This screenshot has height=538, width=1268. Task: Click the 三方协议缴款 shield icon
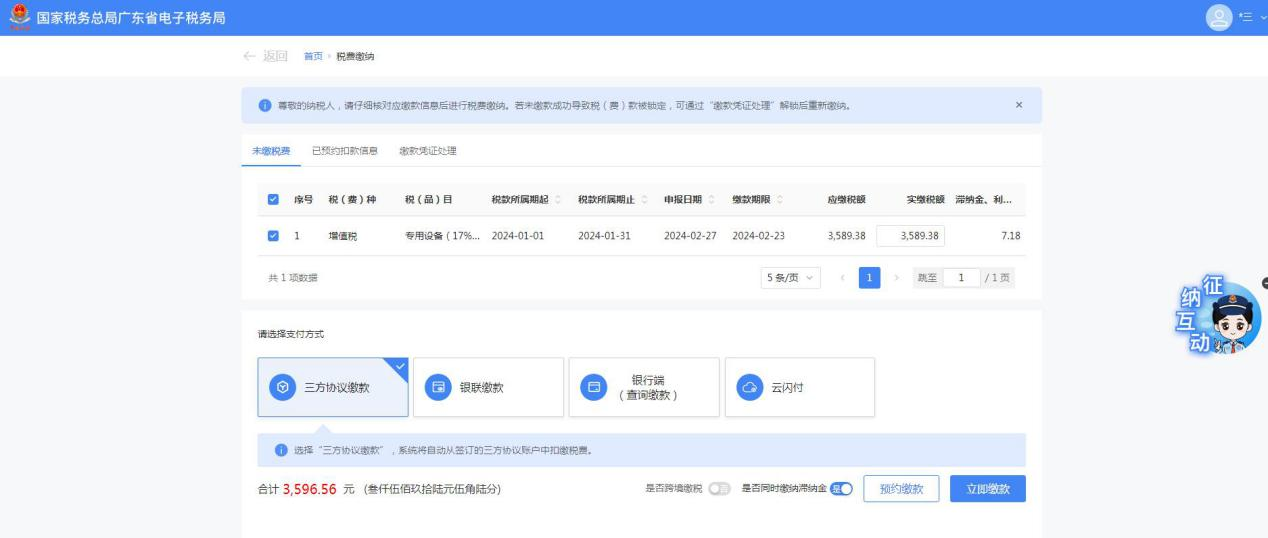pyautogui.click(x=283, y=388)
